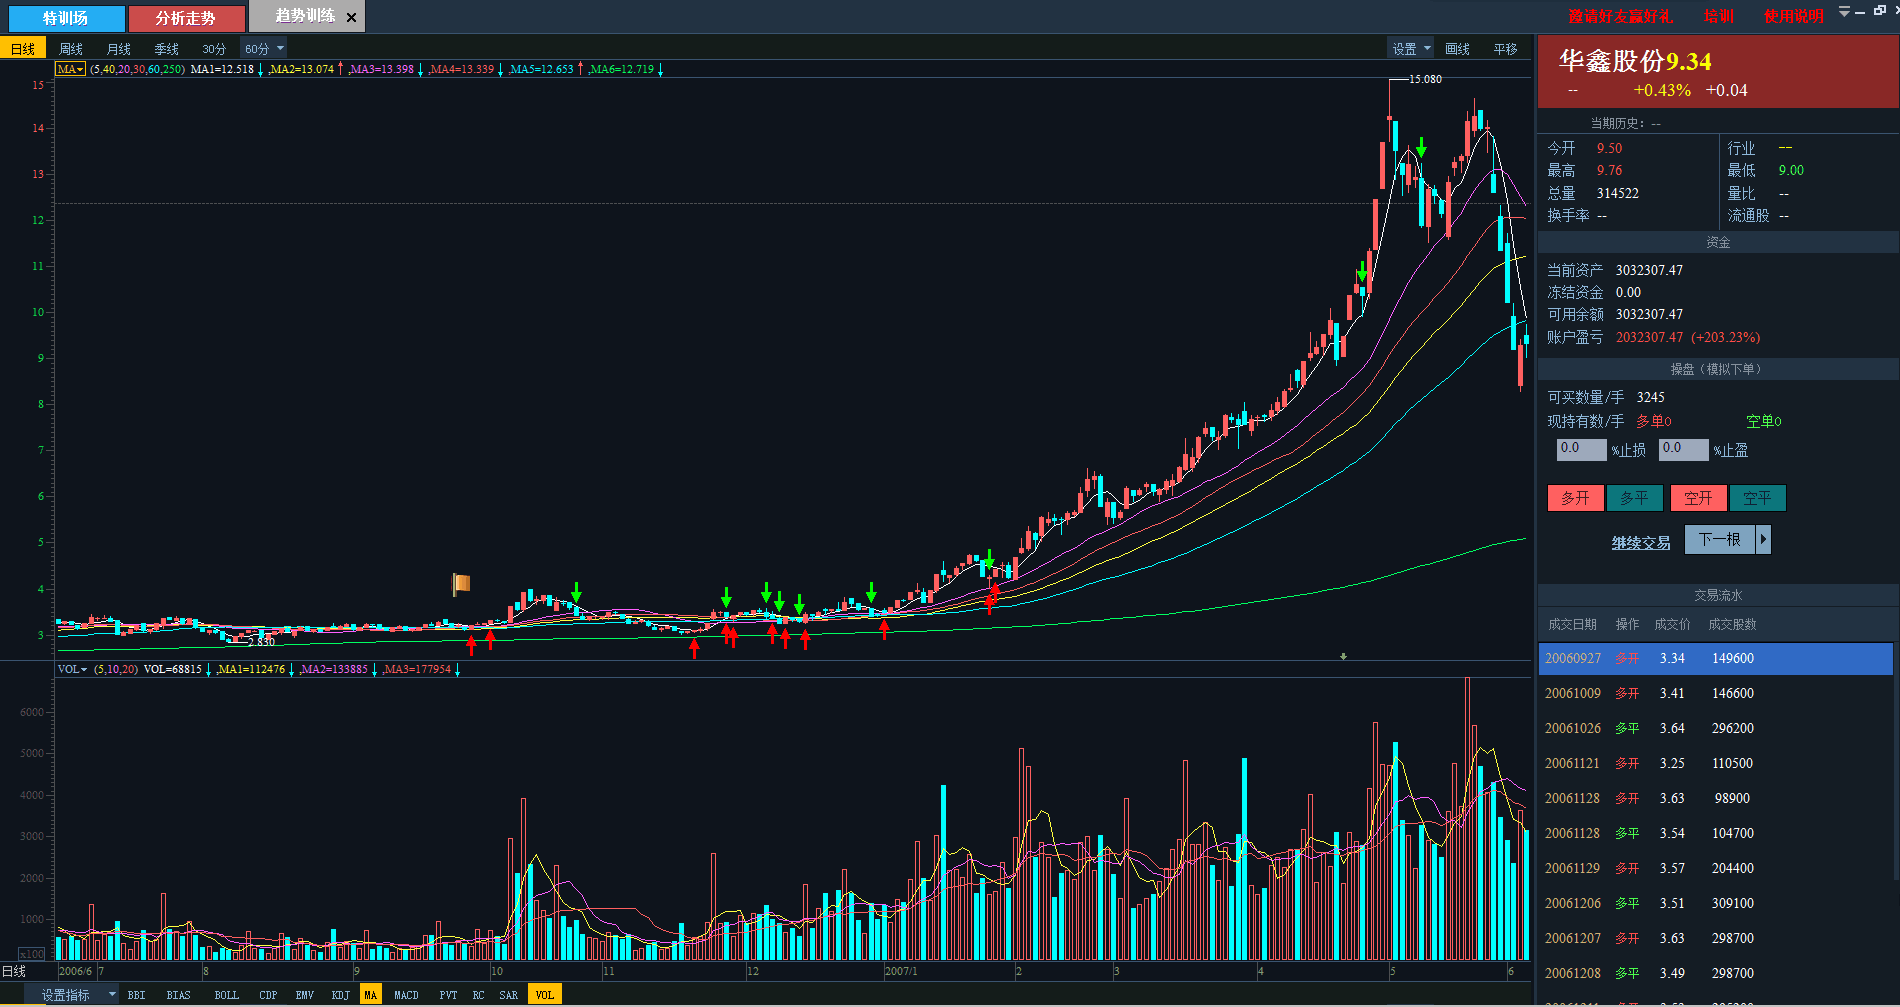The width and height of the screenshot is (1900, 1007).
Task: Expand the MA indicator dropdown
Action: pos(70,69)
